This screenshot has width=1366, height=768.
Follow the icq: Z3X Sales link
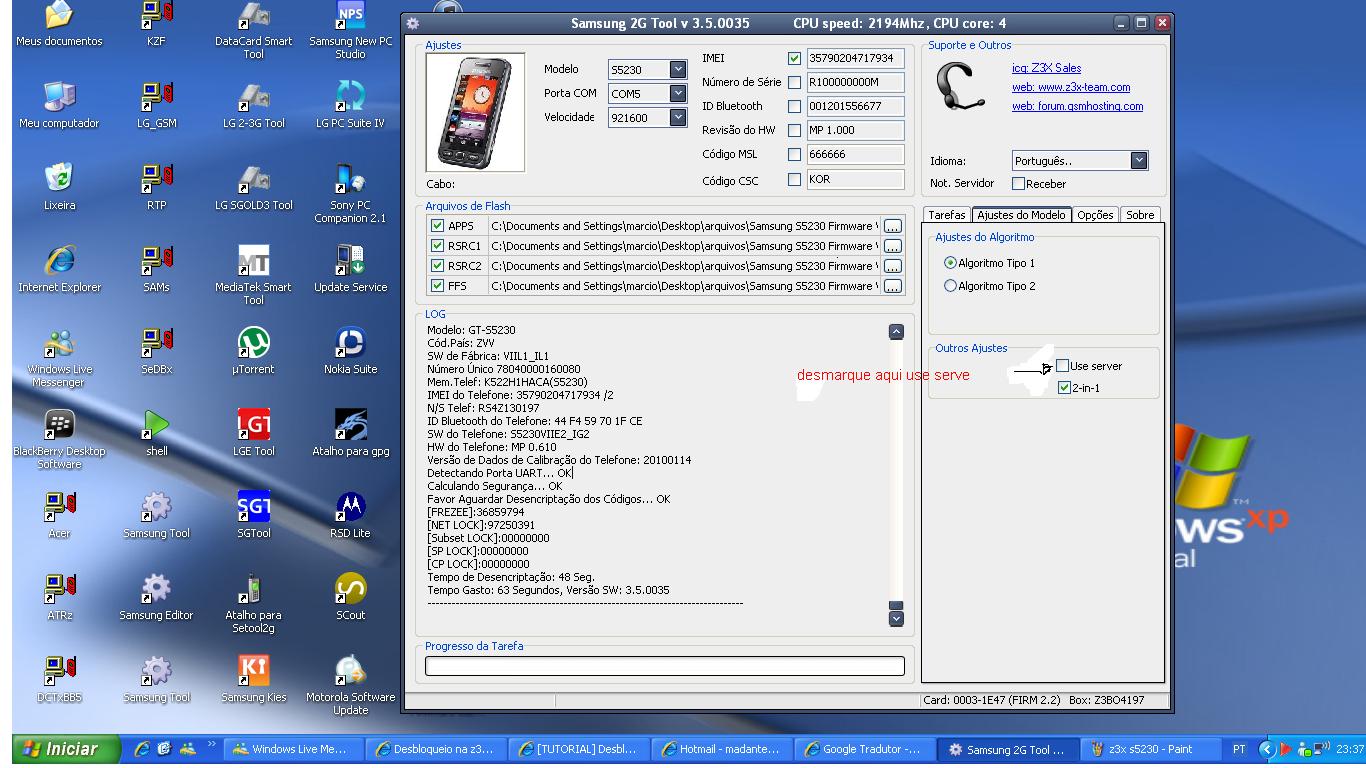pos(1046,68)
